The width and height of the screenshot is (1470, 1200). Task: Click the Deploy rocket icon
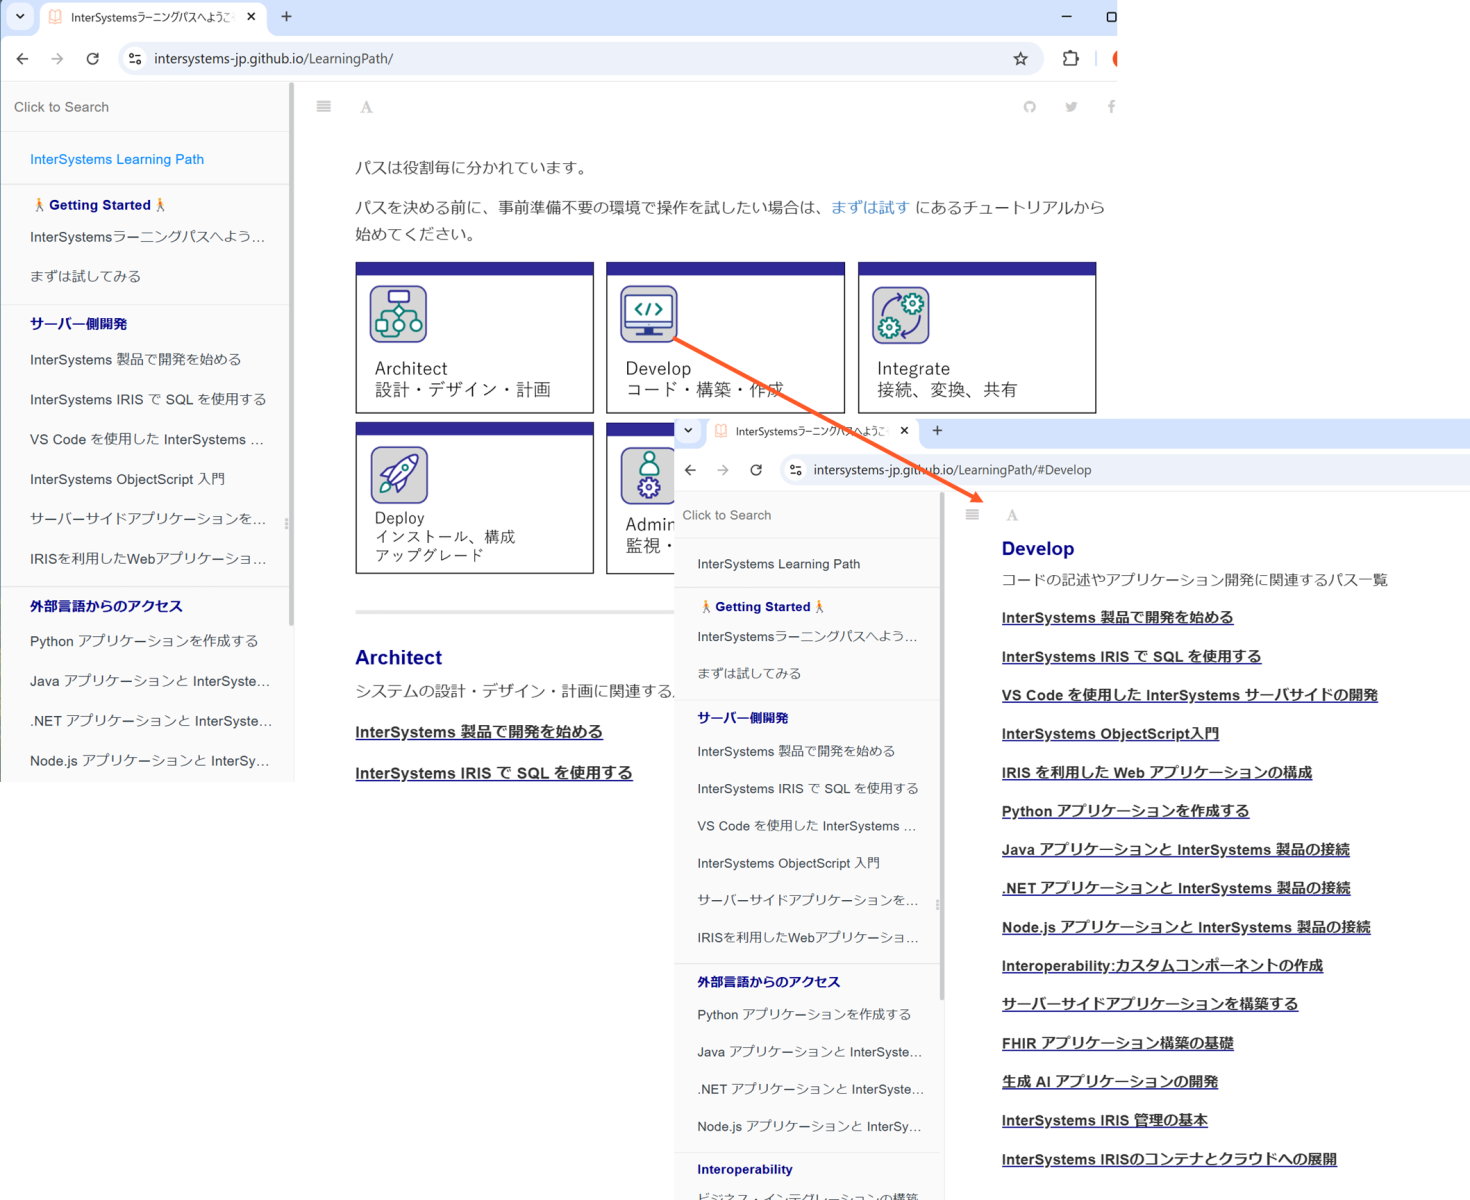tap(399, 474)
